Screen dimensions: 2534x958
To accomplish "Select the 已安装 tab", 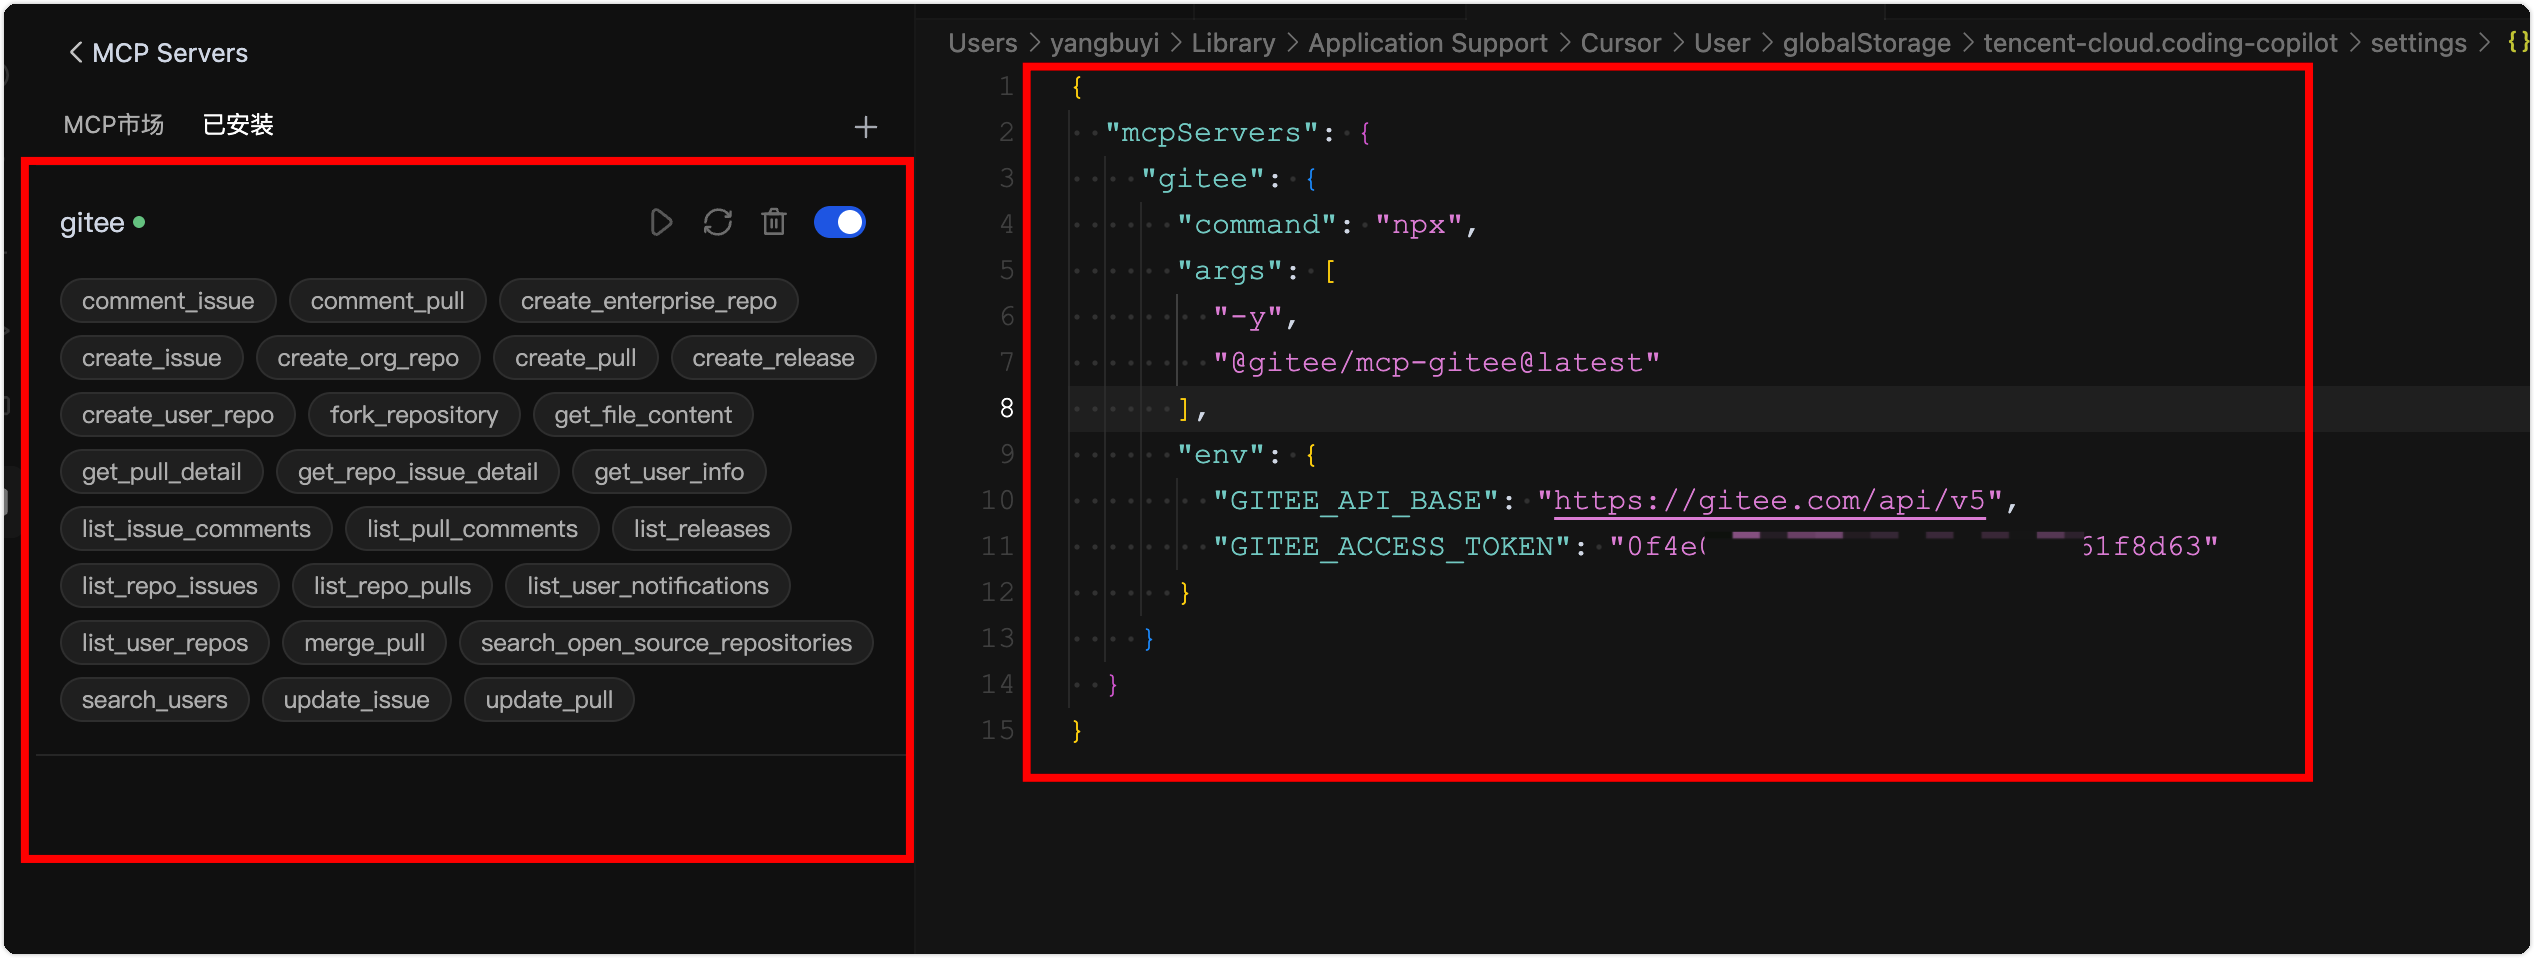I will click(238, 124).
